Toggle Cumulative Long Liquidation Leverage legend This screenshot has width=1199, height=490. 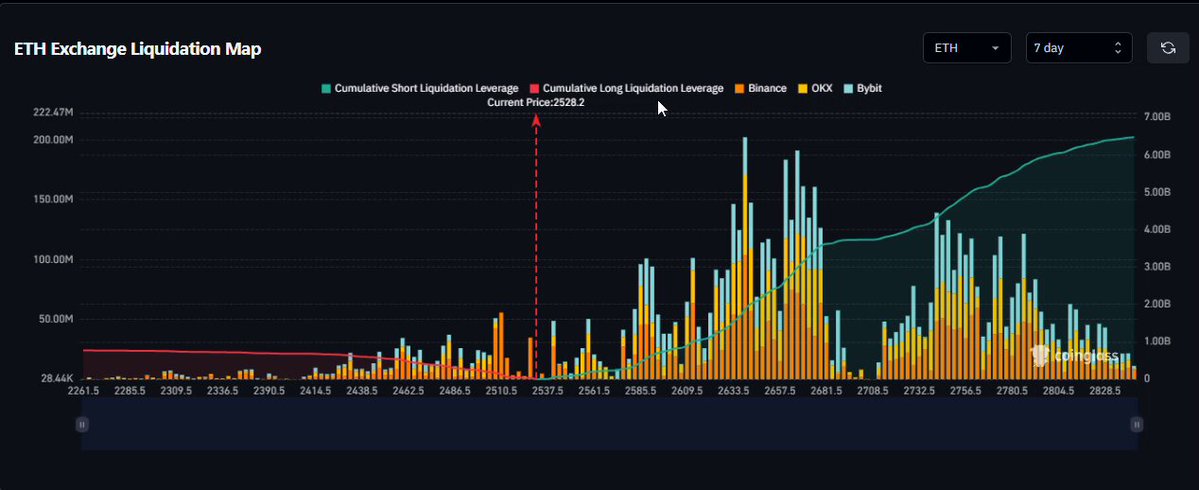tap(626, 89)
